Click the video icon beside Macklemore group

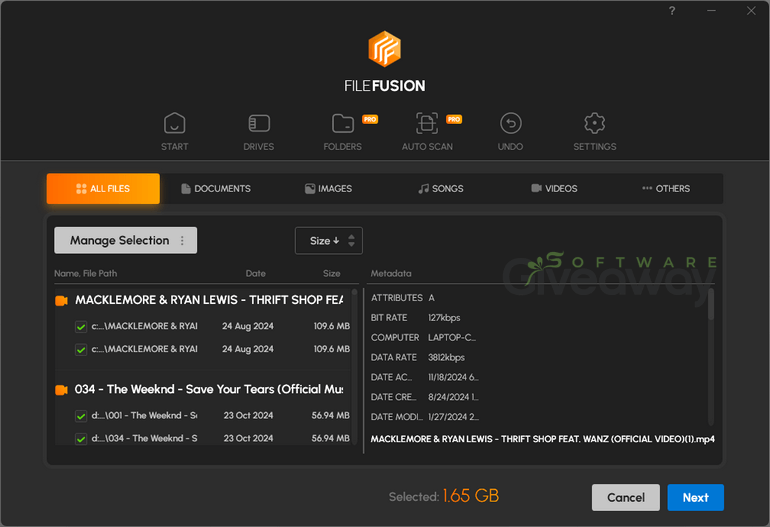tap(61, 300)
